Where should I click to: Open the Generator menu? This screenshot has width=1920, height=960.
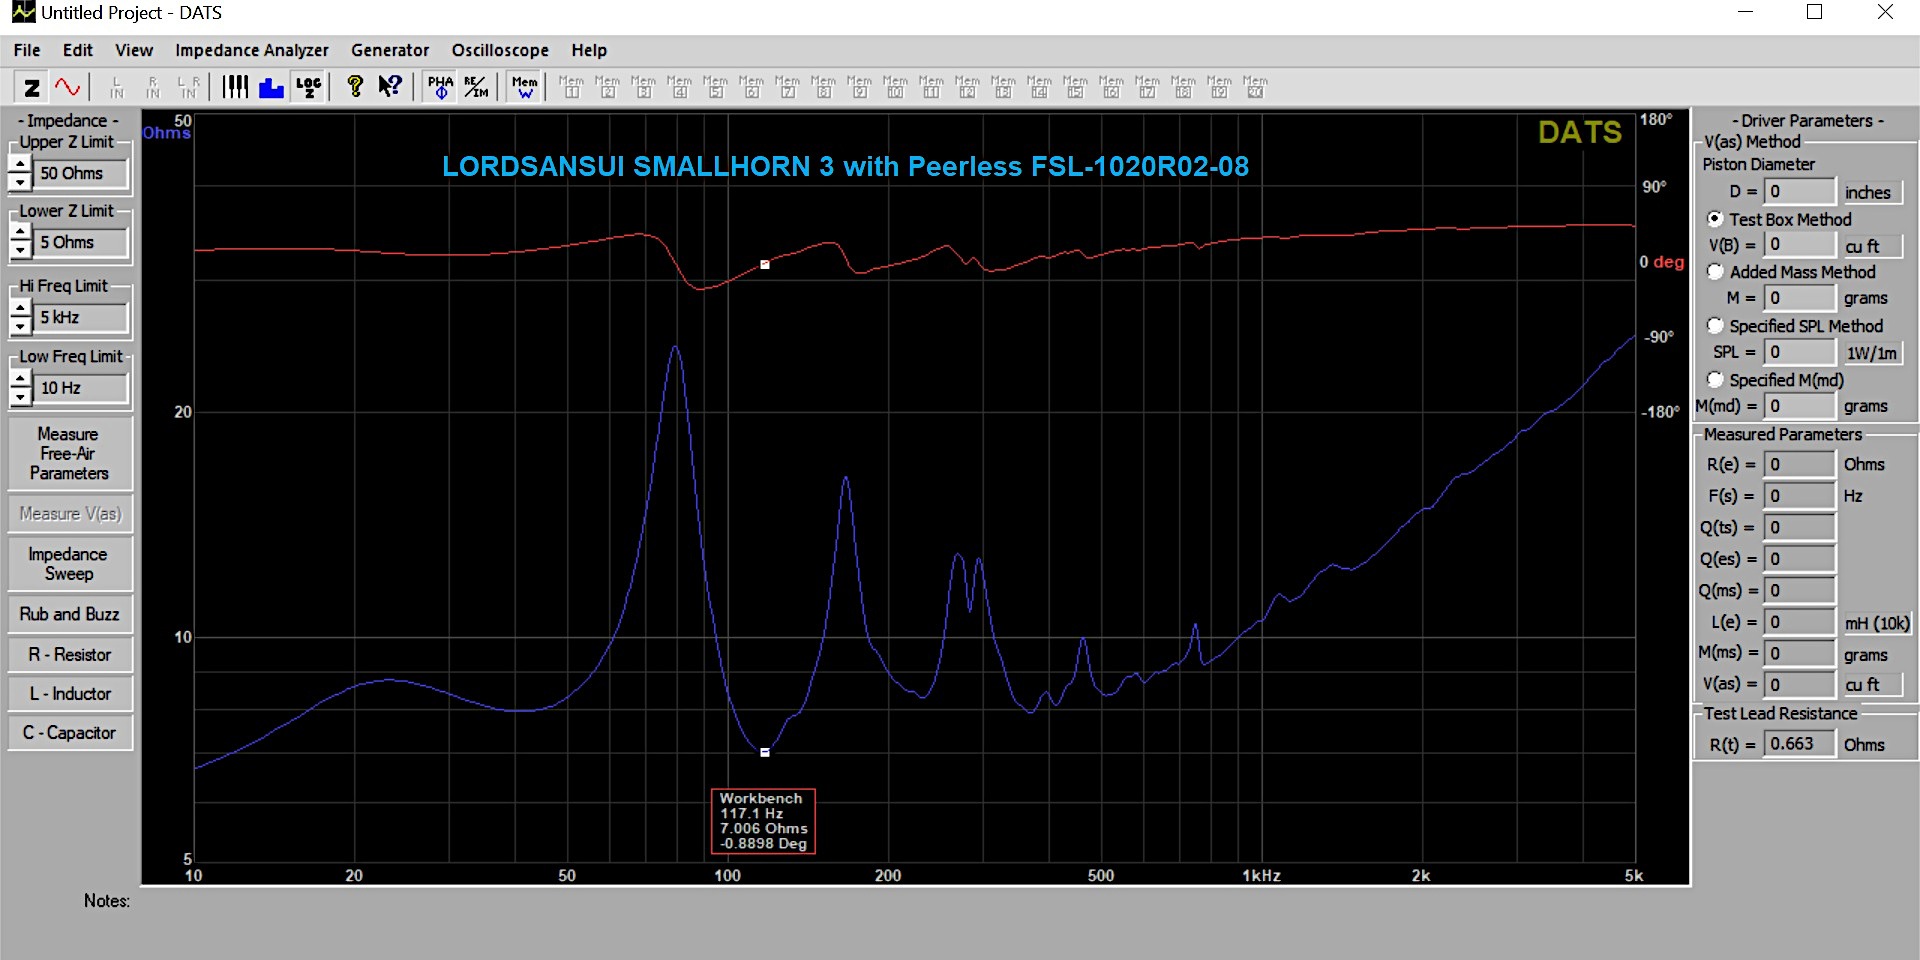pos(389,50)
